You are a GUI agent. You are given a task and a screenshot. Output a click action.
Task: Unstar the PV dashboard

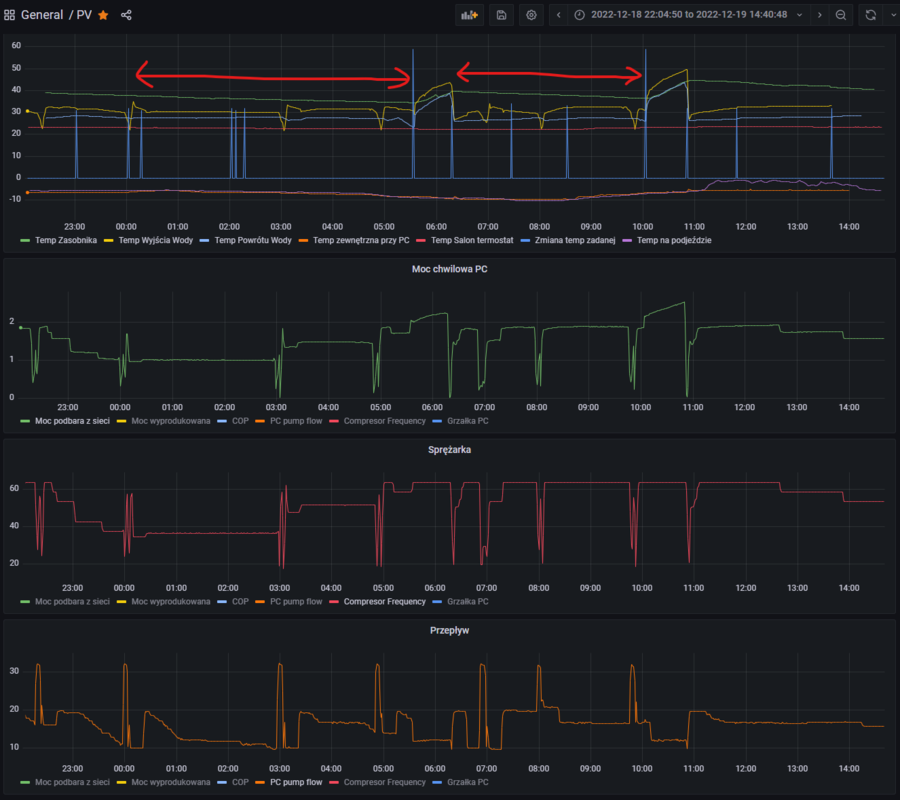(x=103, y=15)
